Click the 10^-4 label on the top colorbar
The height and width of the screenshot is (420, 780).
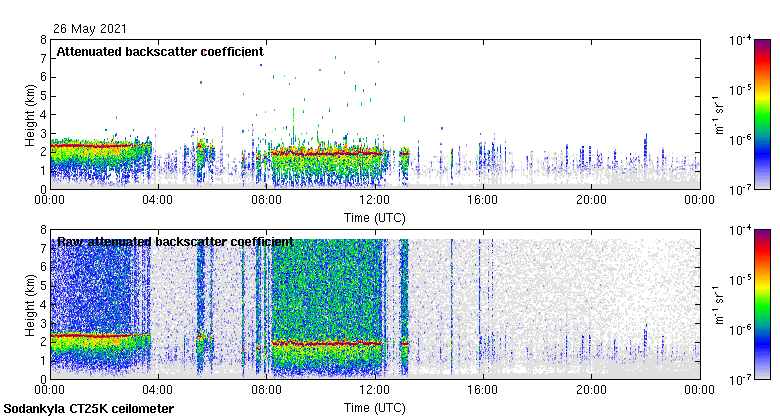point(740,40)
